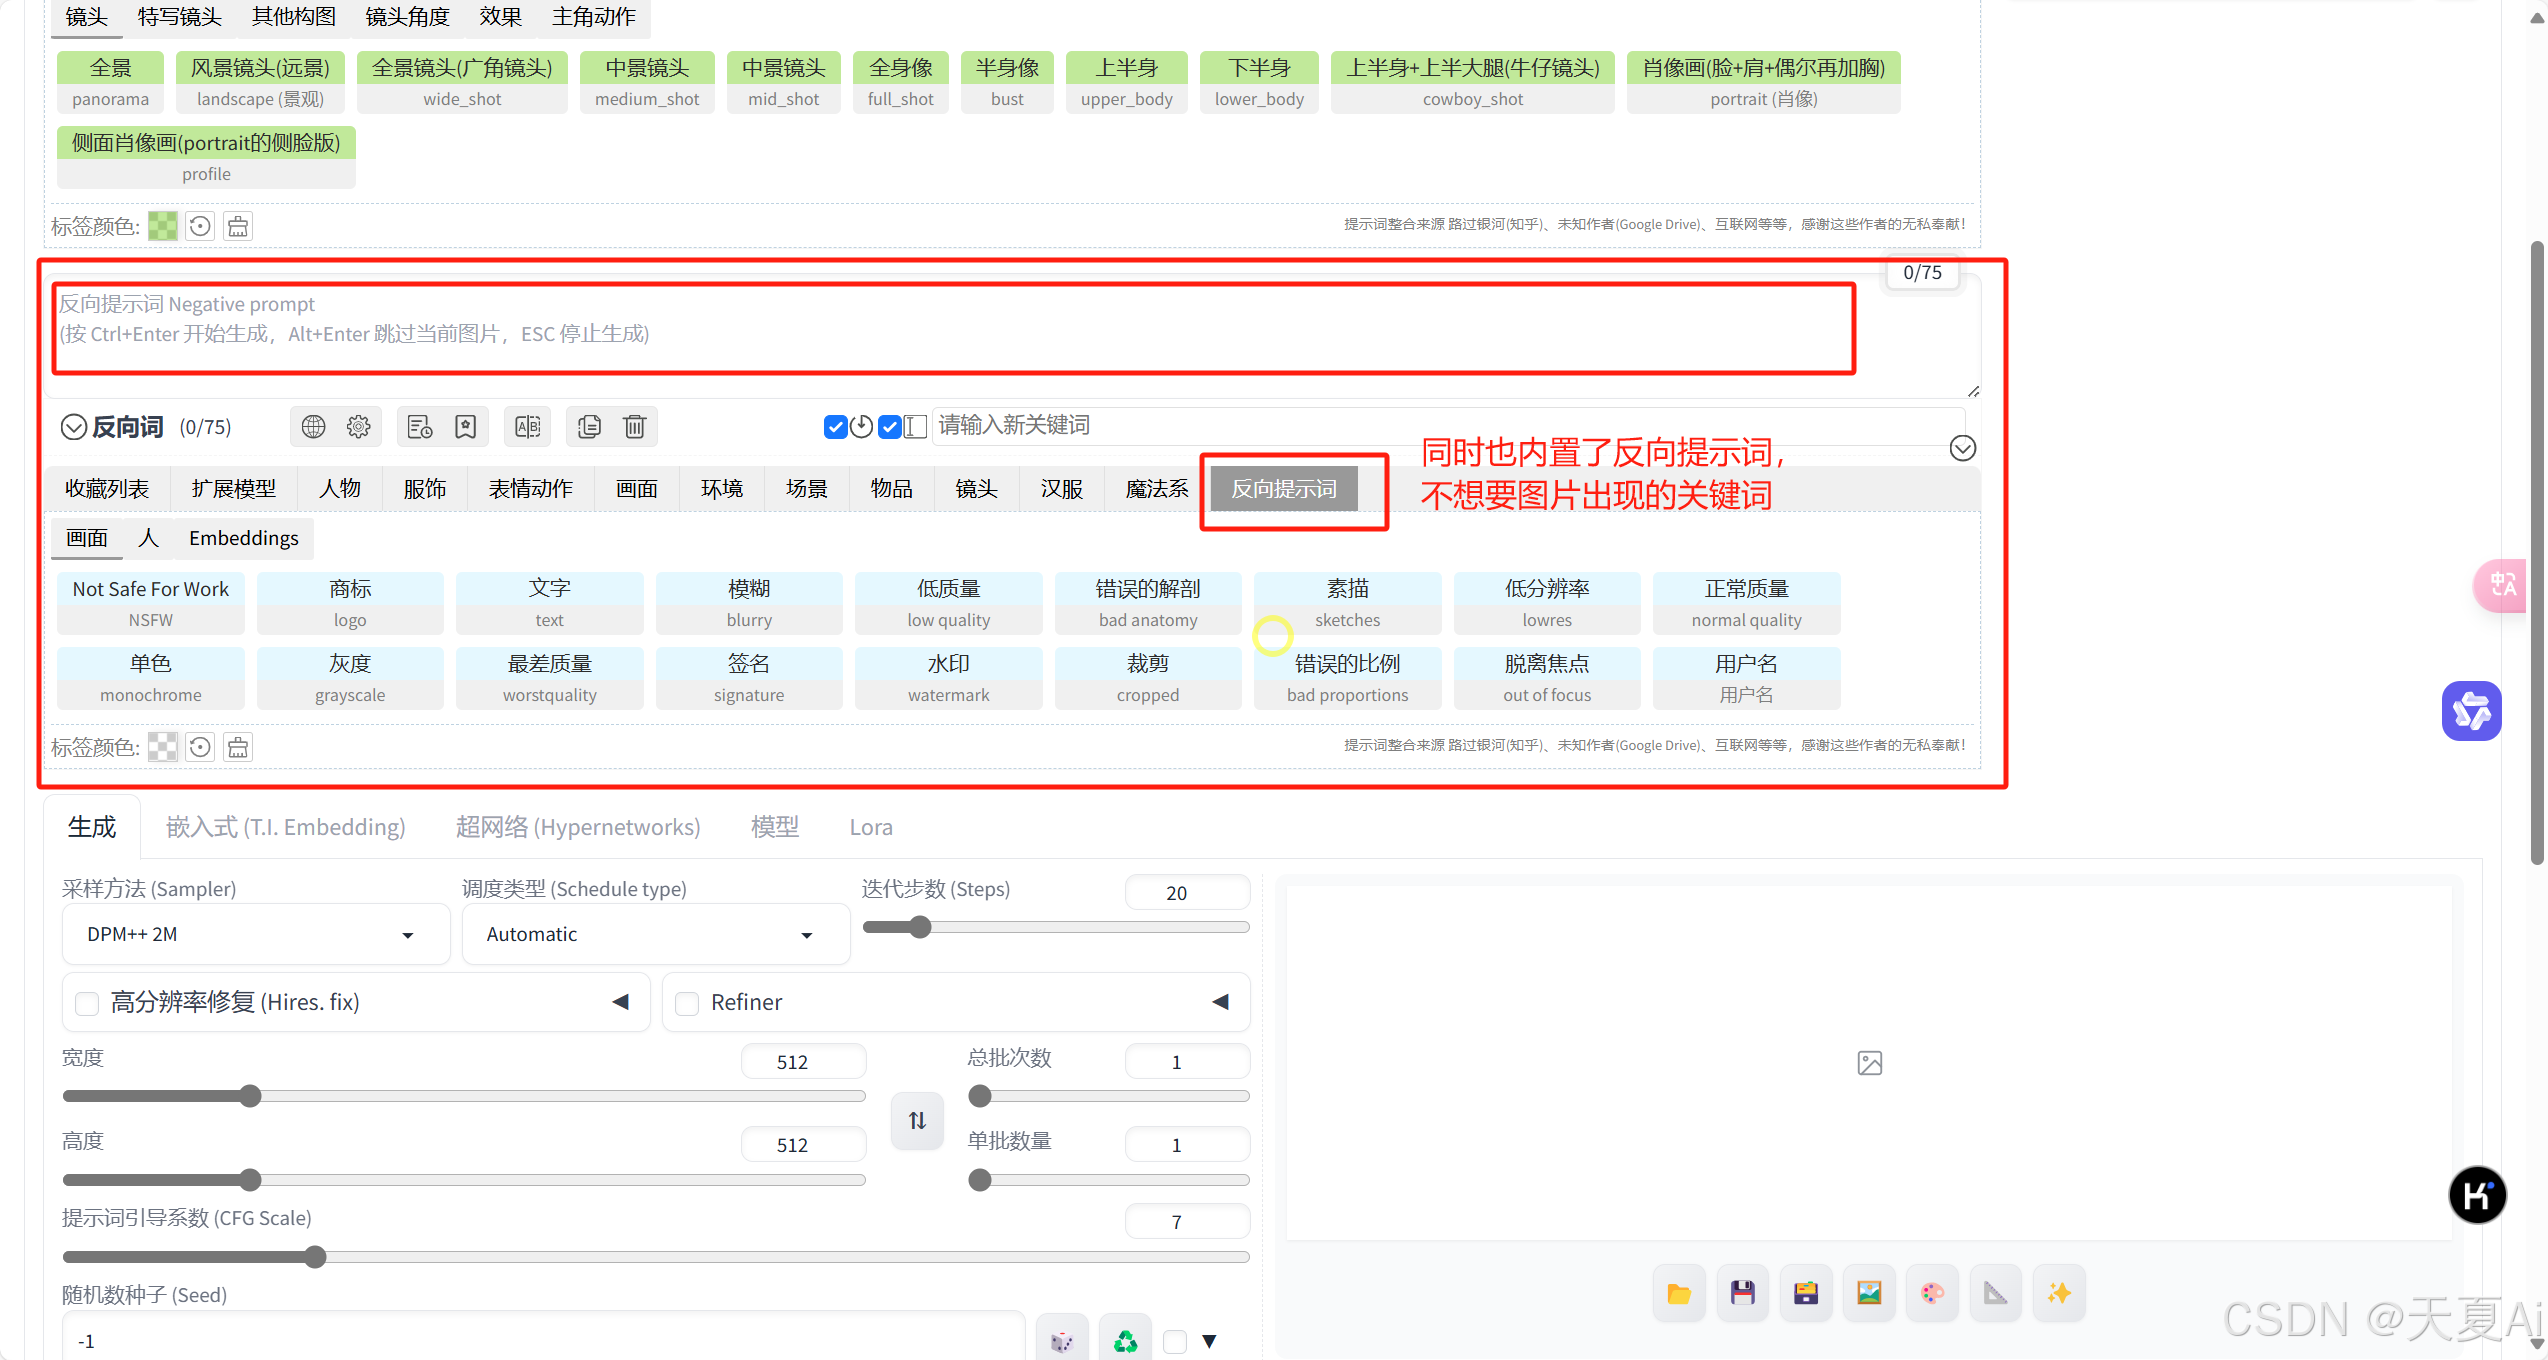The image size is (2548, 1360).
Task: Click the trash icon to clear negative keywords
Action: [x=634, y=427]
